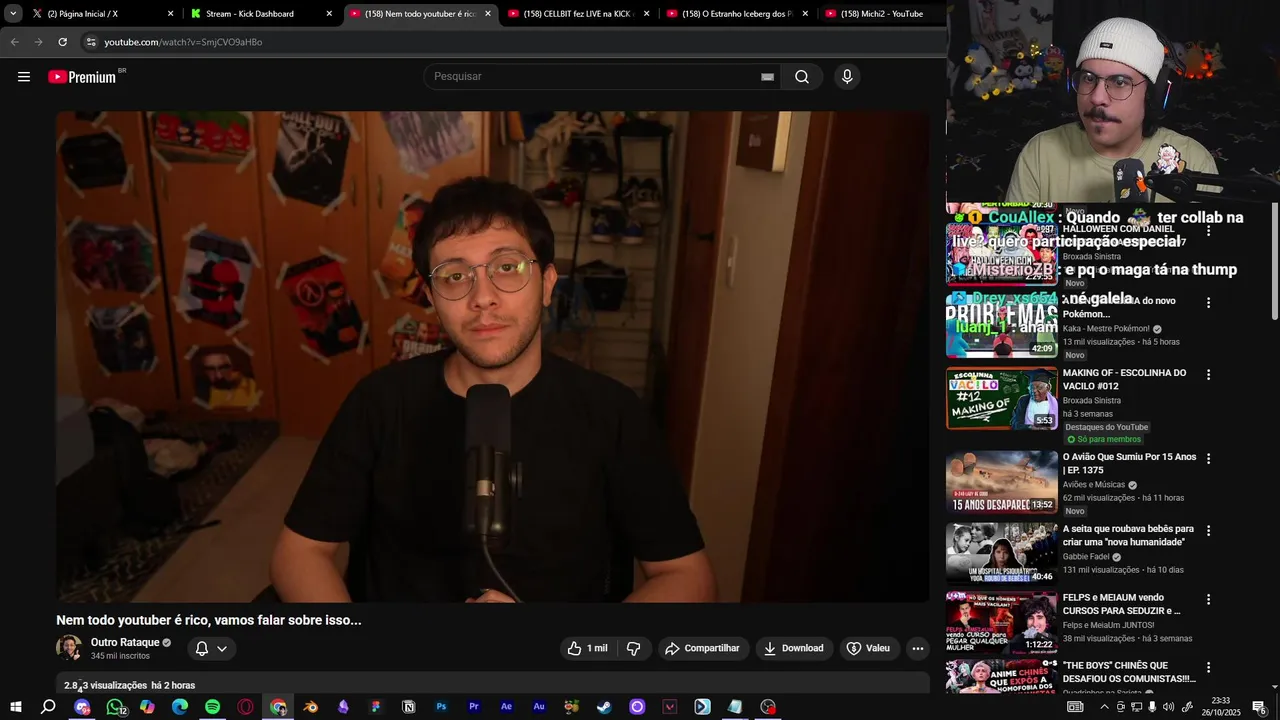The width and height of the screenshot is (1280, 720).
Task: Open Adobe Audition from the taskbar
Action: pos(539,707)
